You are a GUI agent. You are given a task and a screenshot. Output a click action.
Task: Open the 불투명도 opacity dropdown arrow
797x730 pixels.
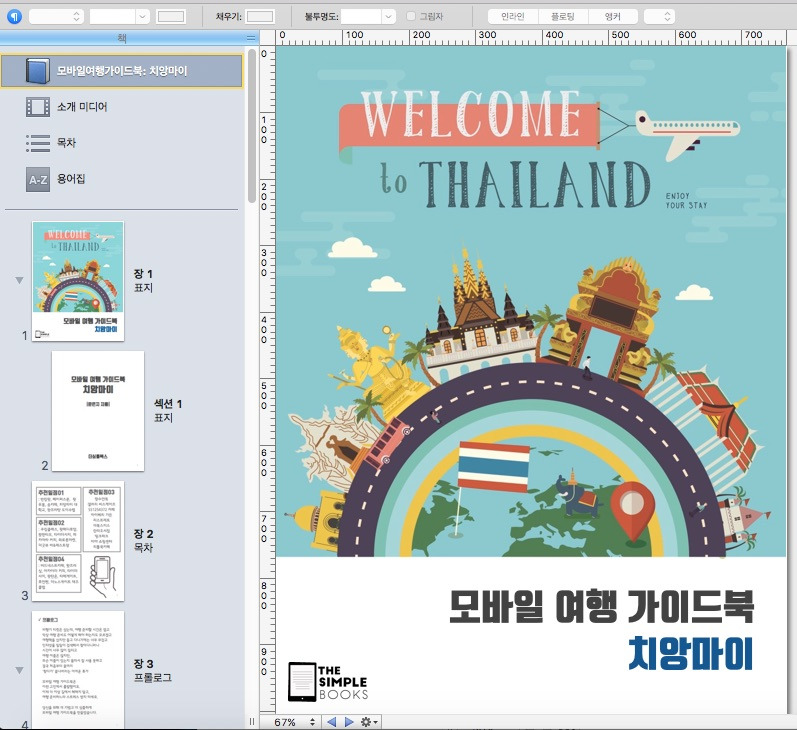388,17
